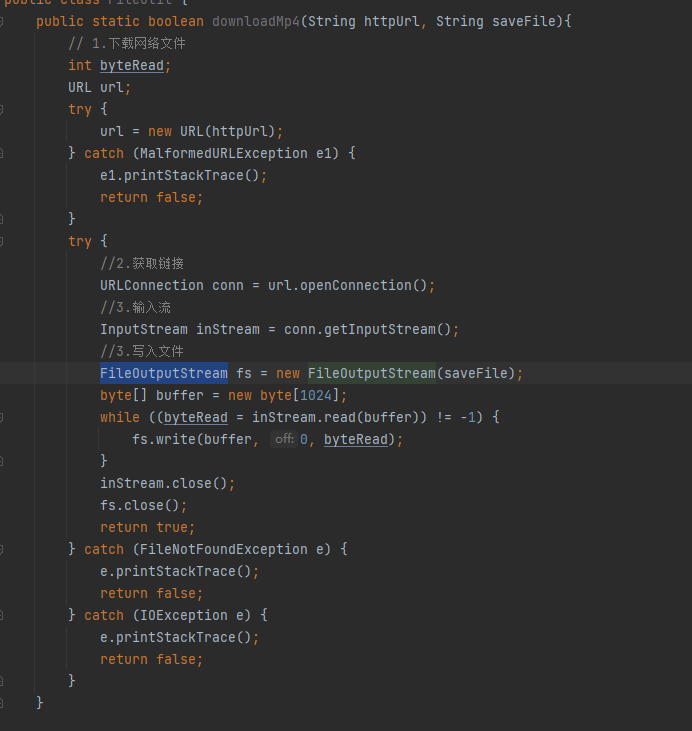Click the 1024 buffer size number
This screenshot has width=692, height=731.
(x=316, y=395)
